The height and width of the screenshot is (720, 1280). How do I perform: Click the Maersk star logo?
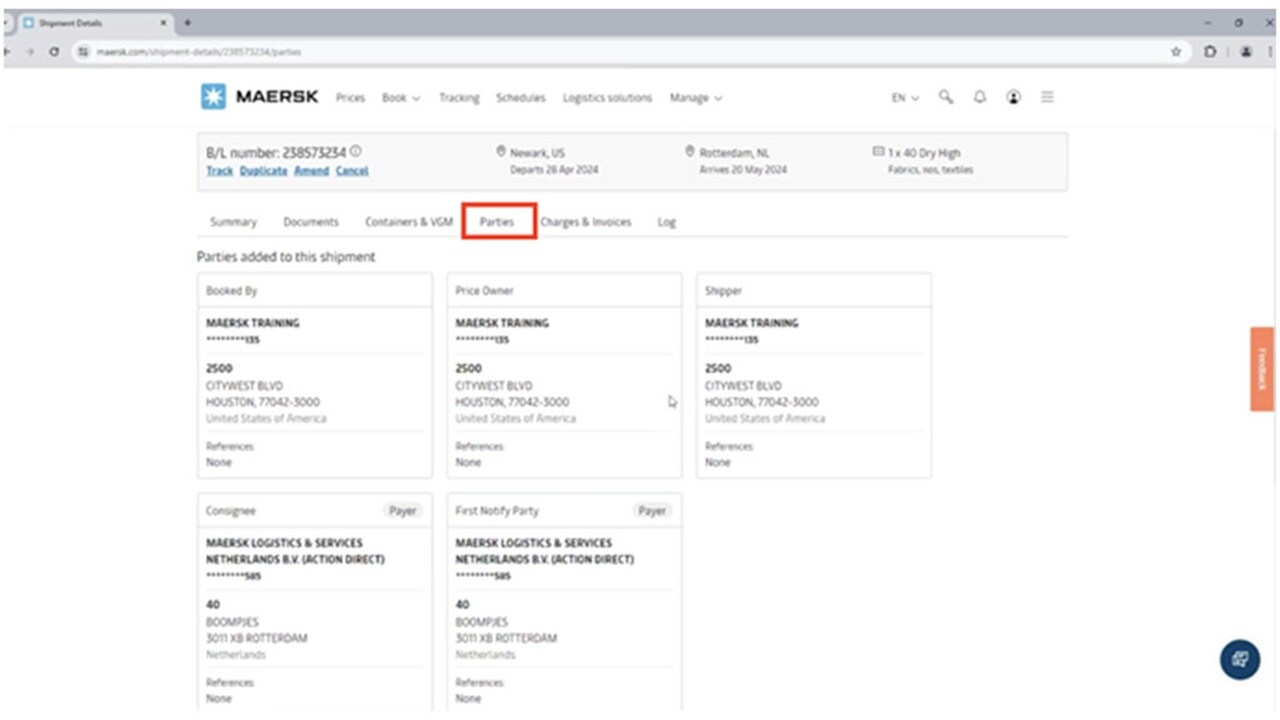(x=213, y=97)
